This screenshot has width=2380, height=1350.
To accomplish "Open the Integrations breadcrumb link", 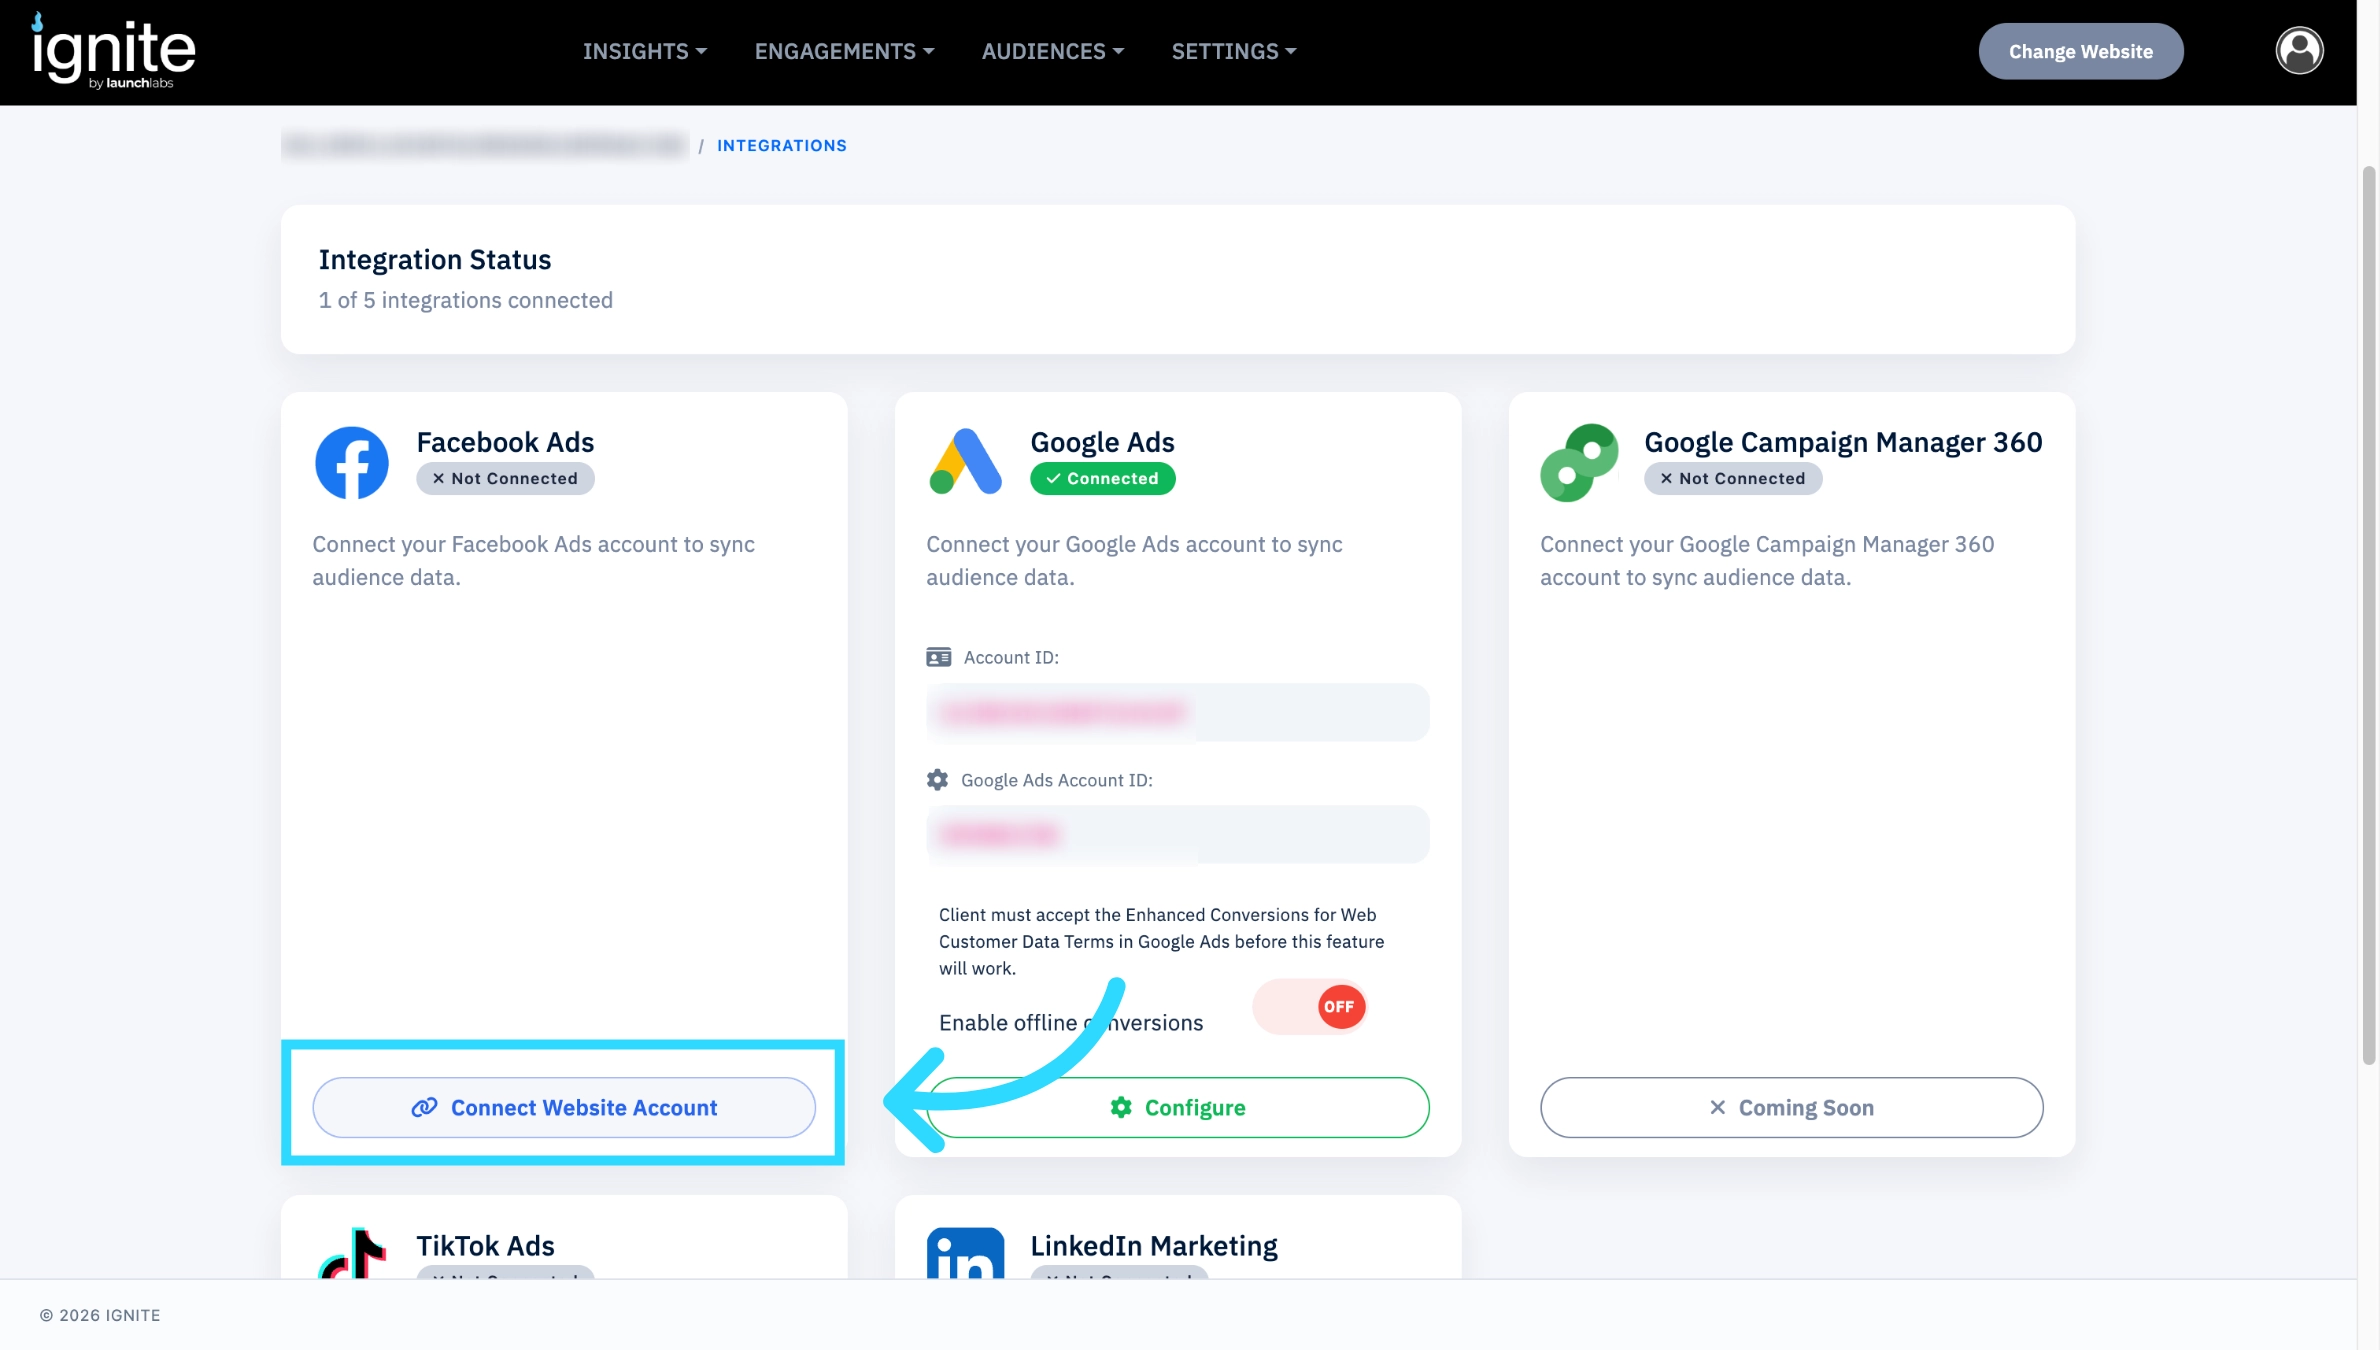I will [x=781, y=146].
